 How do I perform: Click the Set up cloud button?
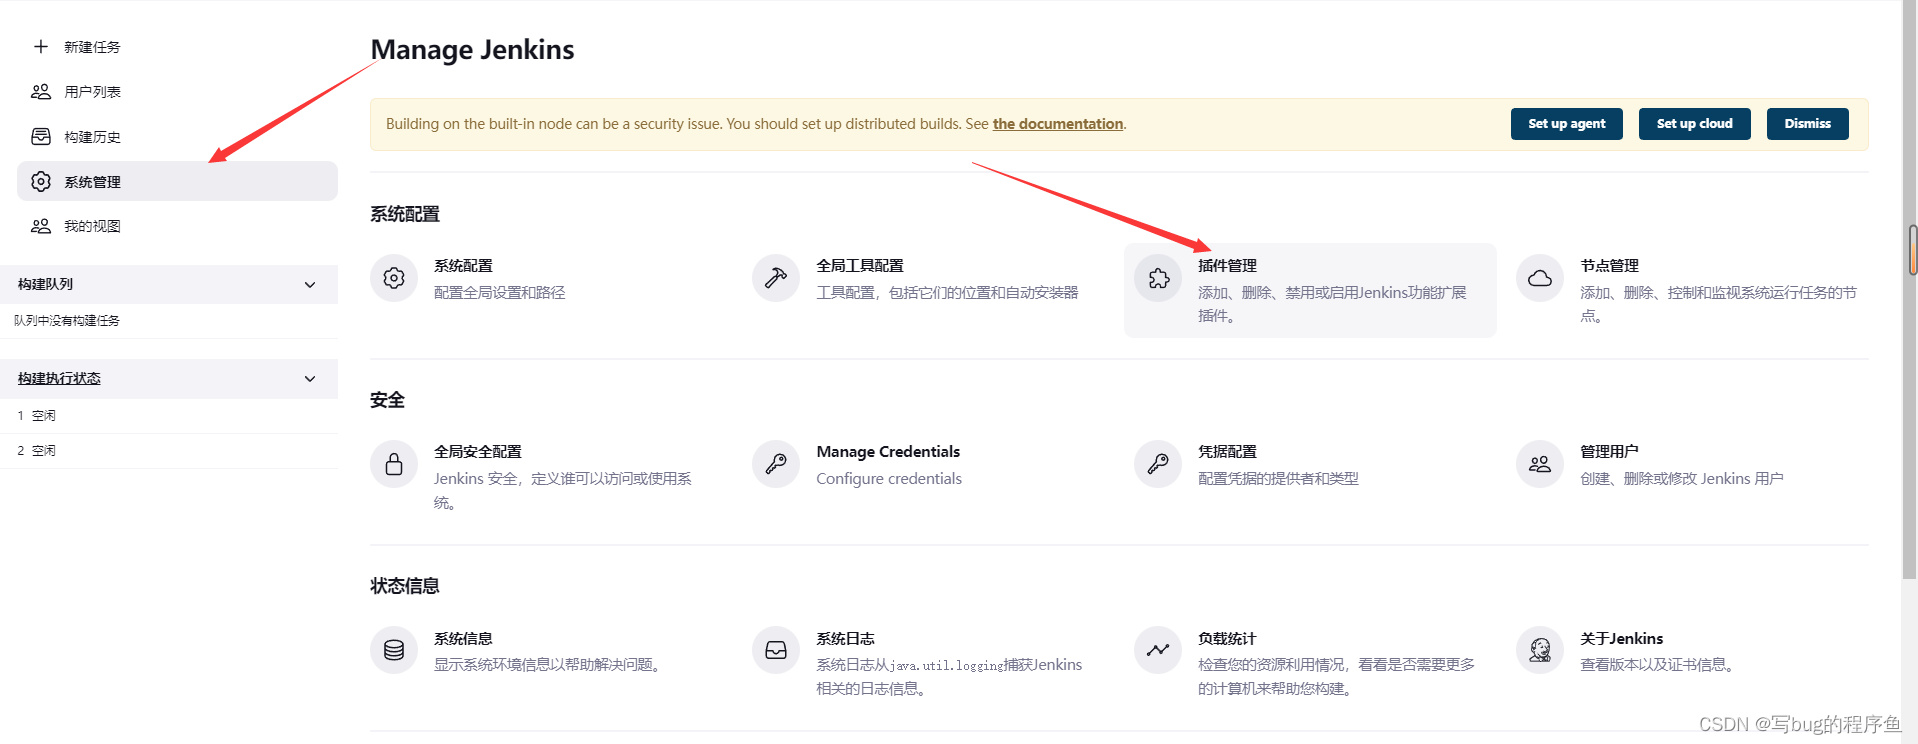pyautogui.click(x=1694, y=124)
